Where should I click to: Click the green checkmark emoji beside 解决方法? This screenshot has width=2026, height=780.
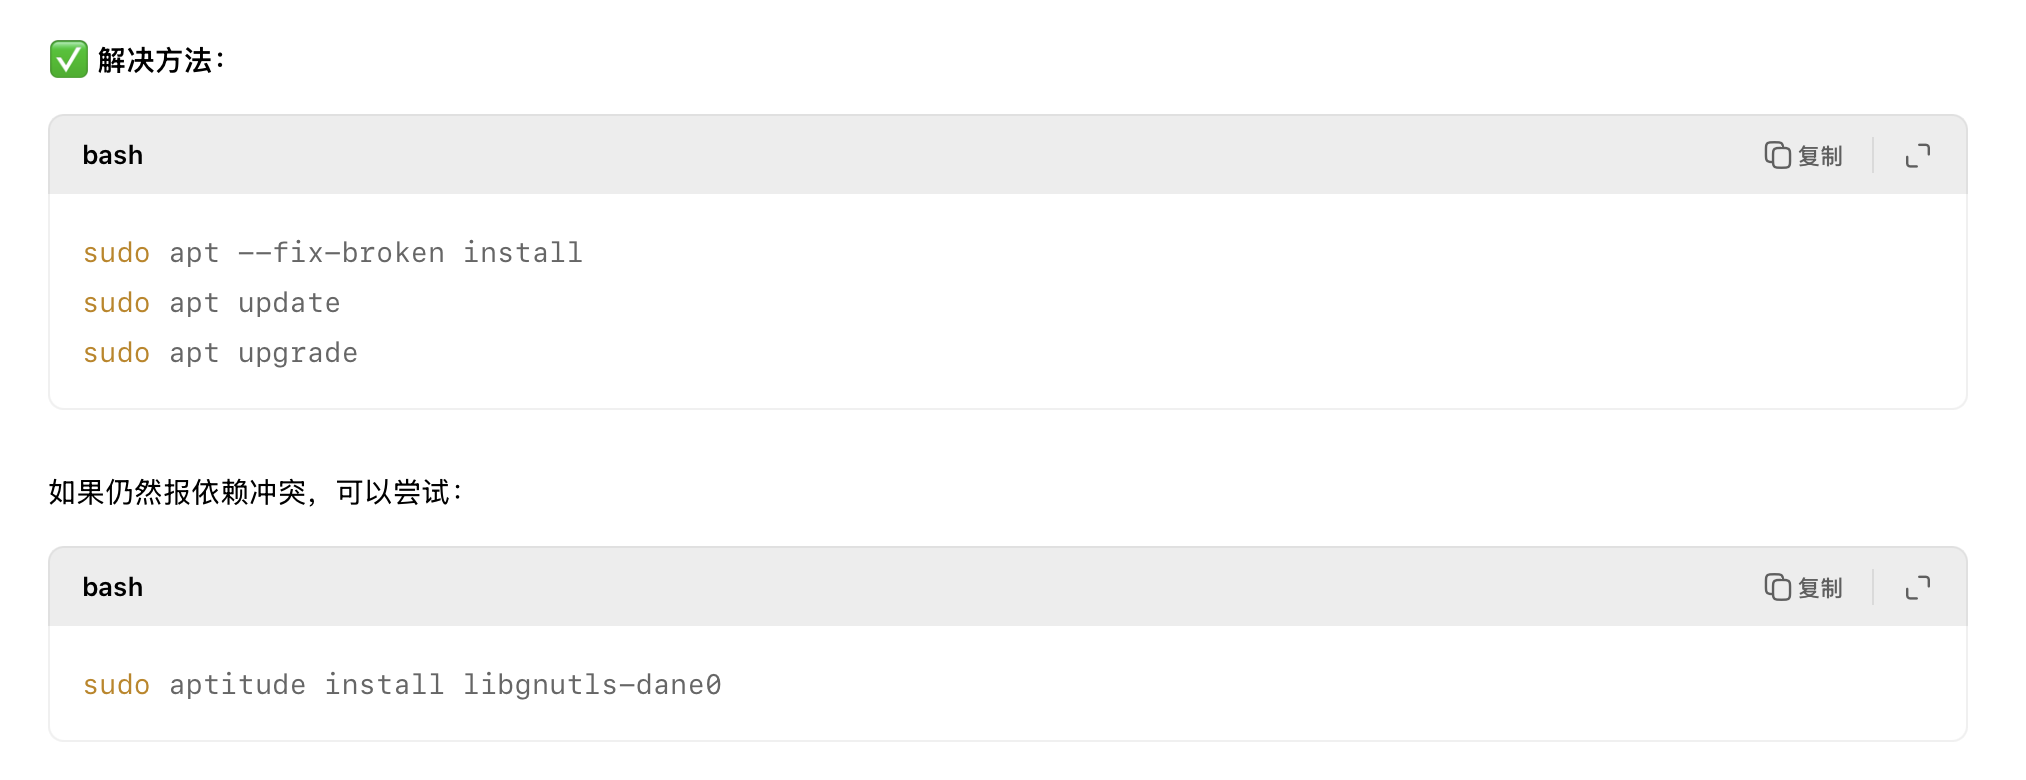(x=69, y=59)
